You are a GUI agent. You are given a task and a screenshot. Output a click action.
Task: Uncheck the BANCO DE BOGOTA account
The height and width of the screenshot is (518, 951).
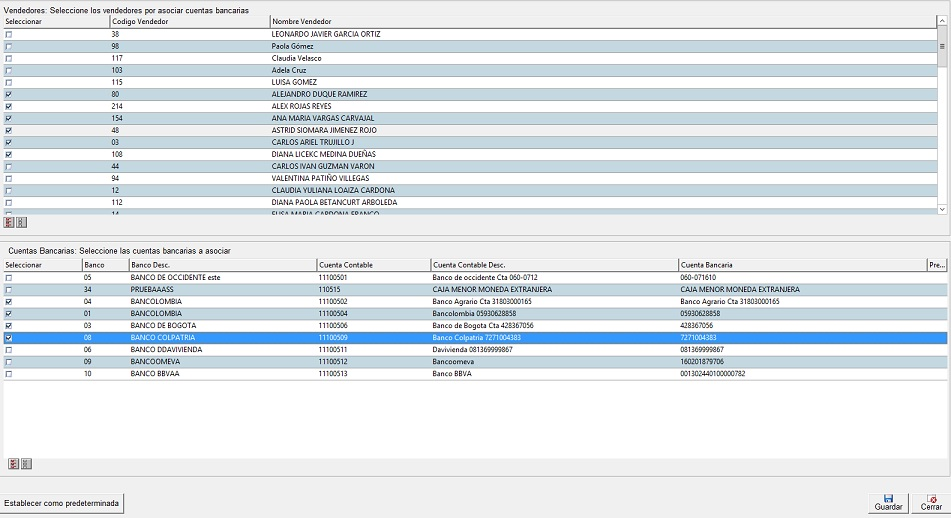pyautogui.click(x=10, y=326)
